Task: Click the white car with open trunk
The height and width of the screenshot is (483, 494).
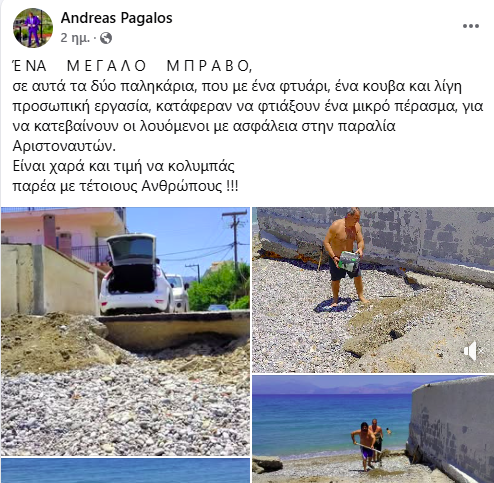Action: (137, 275)
